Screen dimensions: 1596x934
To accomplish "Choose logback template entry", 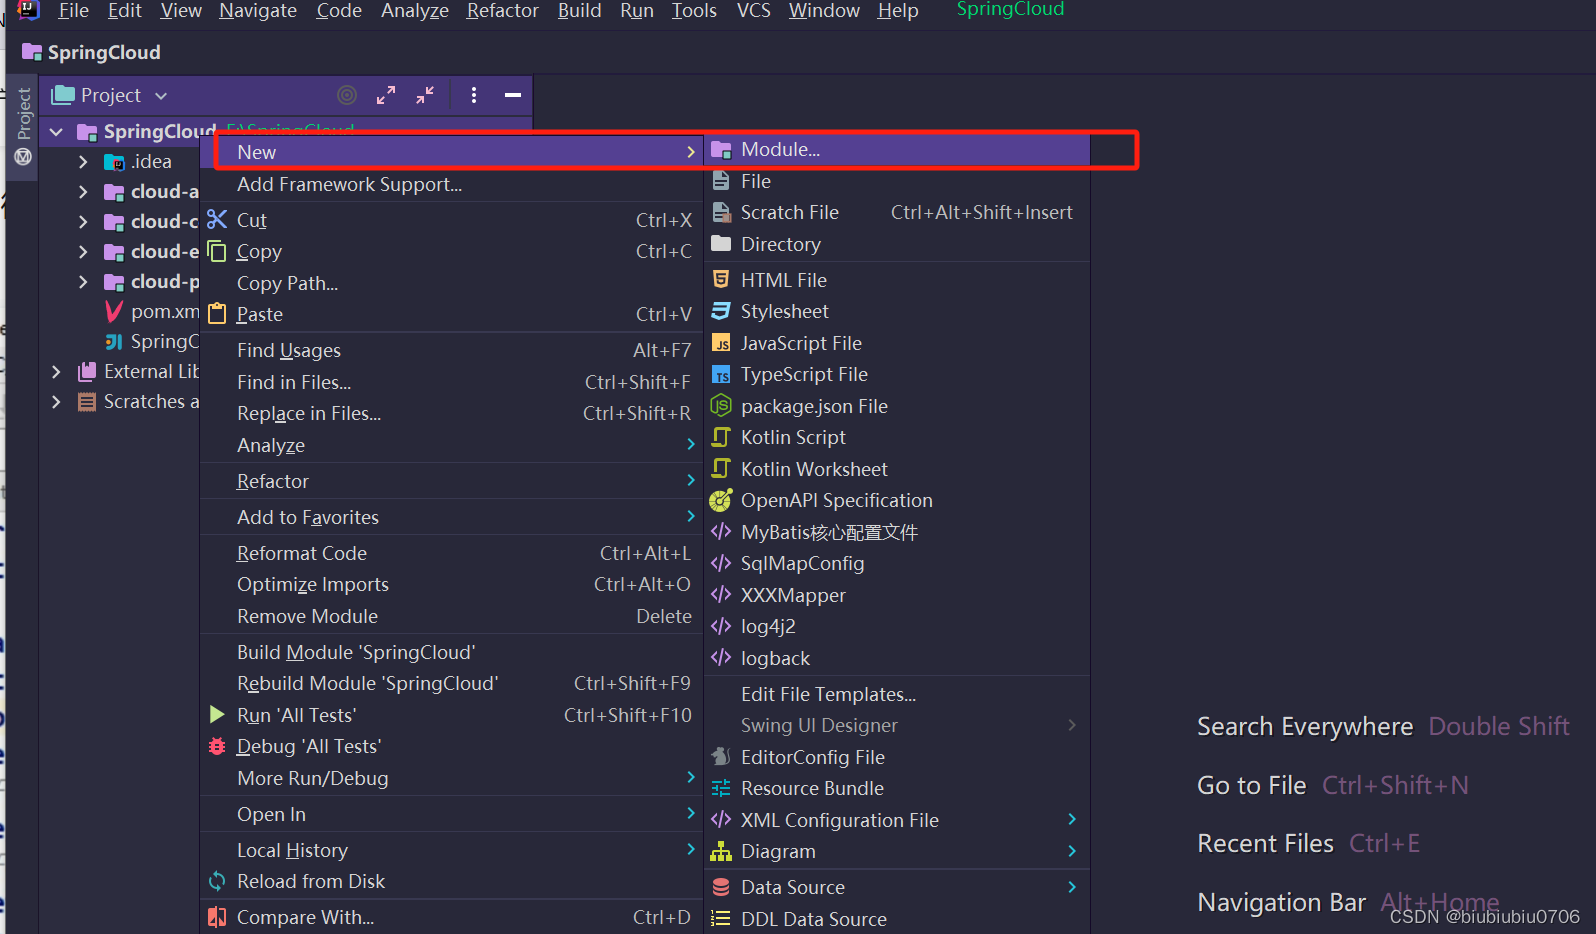I will tap(897, 658).
